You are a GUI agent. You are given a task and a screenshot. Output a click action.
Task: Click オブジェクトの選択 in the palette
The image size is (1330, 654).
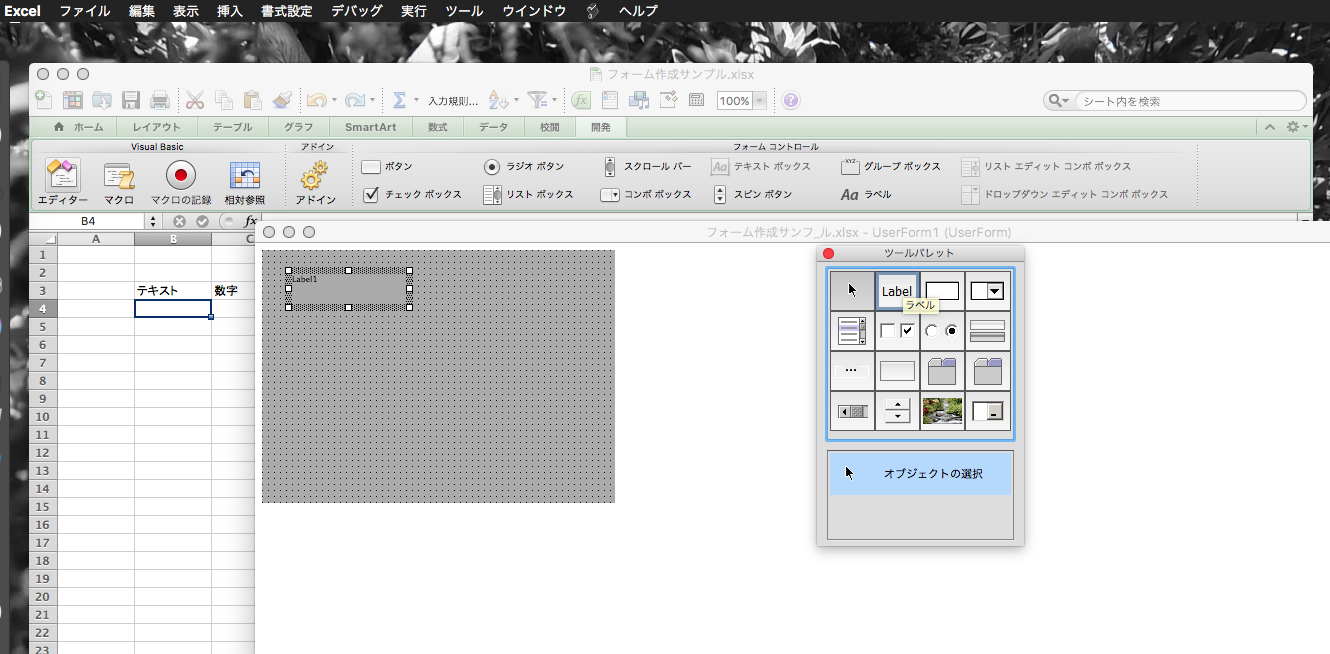[920, 473]
